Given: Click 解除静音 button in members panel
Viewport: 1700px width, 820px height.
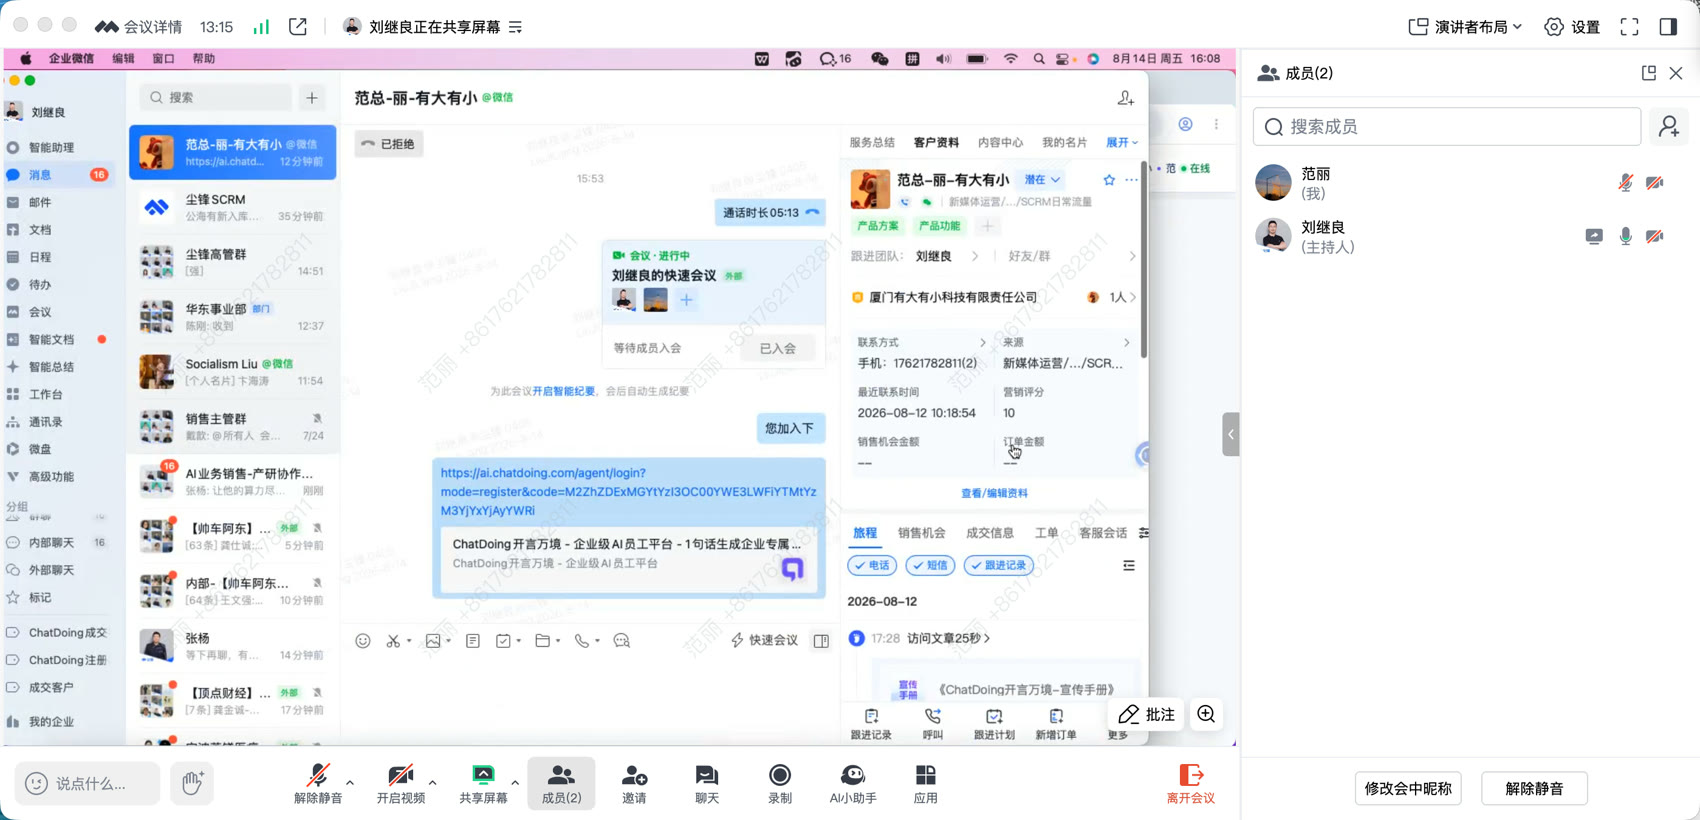Looking at the screenshot, I should (x=1534, y=788).
